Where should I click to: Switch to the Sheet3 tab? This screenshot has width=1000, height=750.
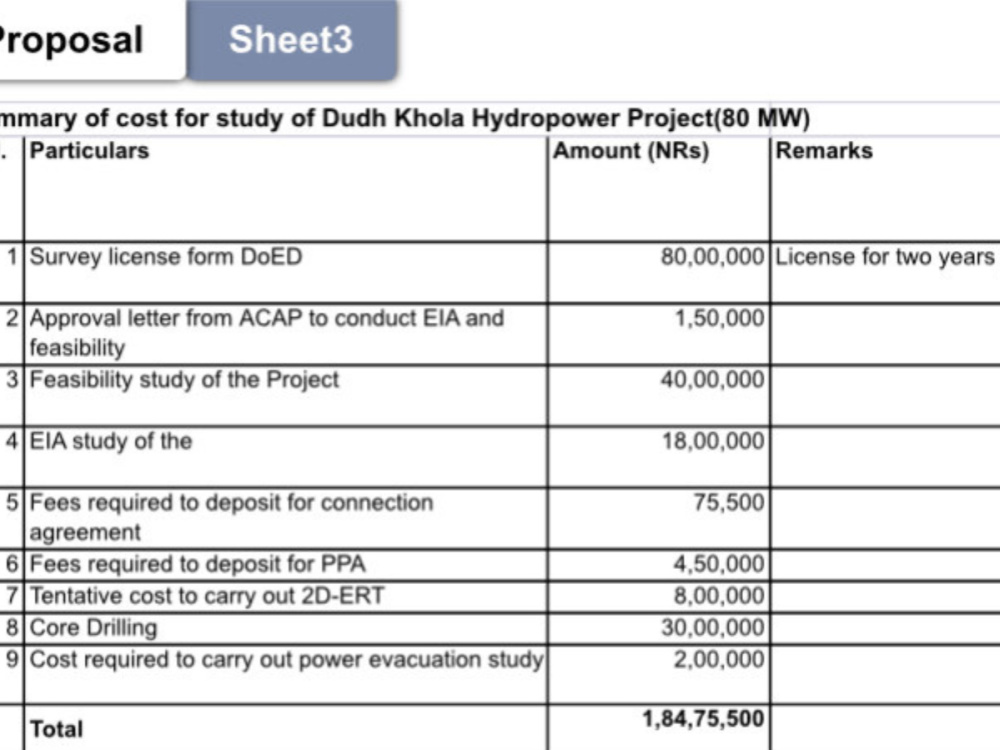(x=291, y=40)
